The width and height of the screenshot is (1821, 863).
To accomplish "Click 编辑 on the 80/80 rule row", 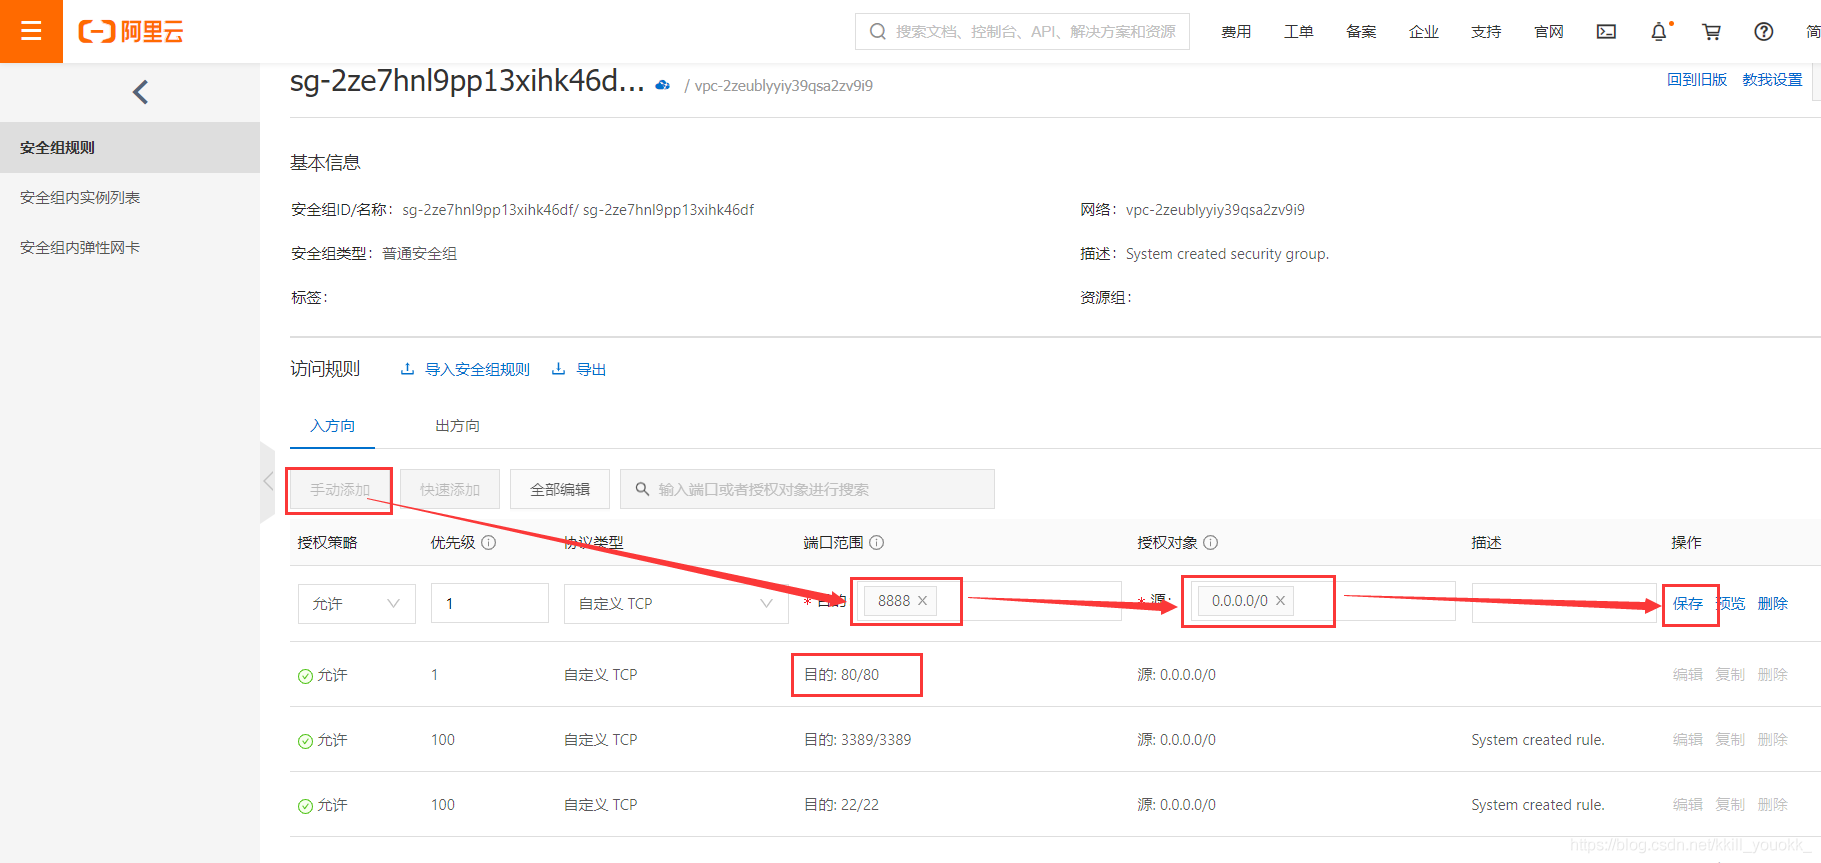I will (1688, 674).
